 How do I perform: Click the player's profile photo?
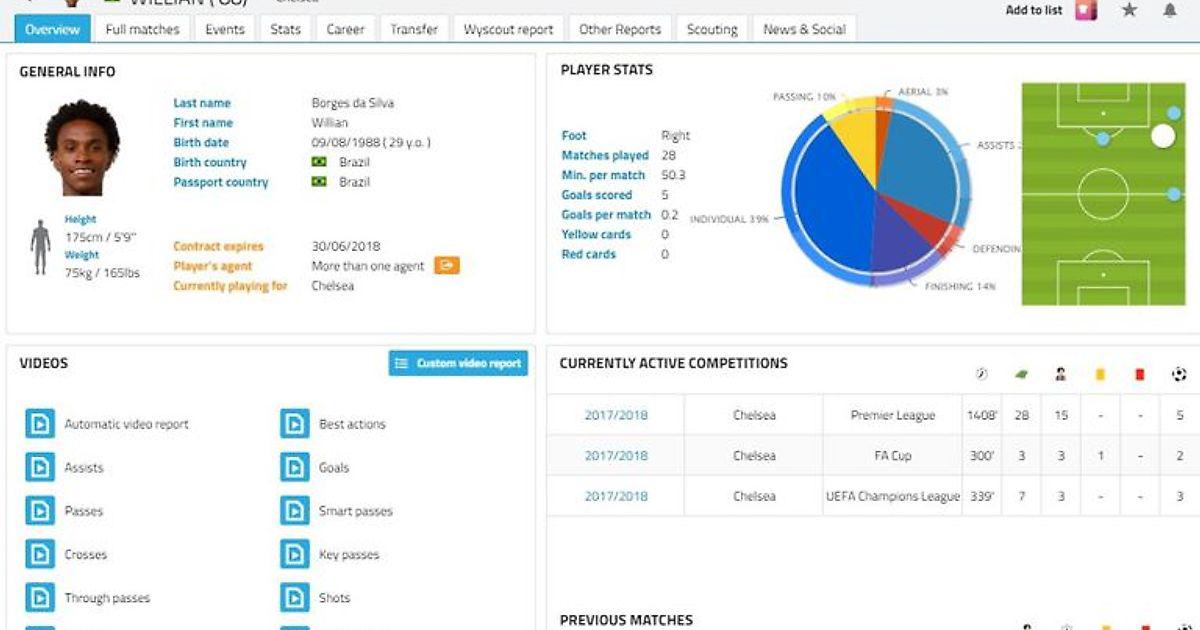coord(81,148)
